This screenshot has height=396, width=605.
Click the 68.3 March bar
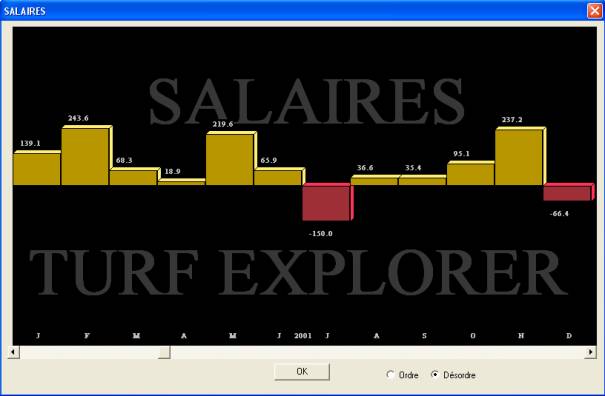[x=135, y=176]
